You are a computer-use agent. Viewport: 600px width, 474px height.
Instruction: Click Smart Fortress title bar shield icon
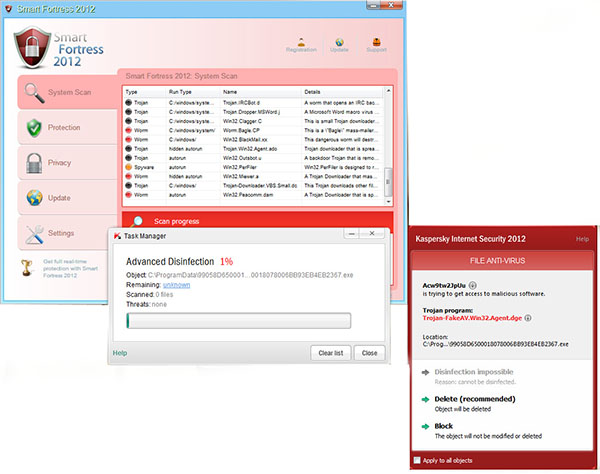pyautogui.click(x=8, y=8)
